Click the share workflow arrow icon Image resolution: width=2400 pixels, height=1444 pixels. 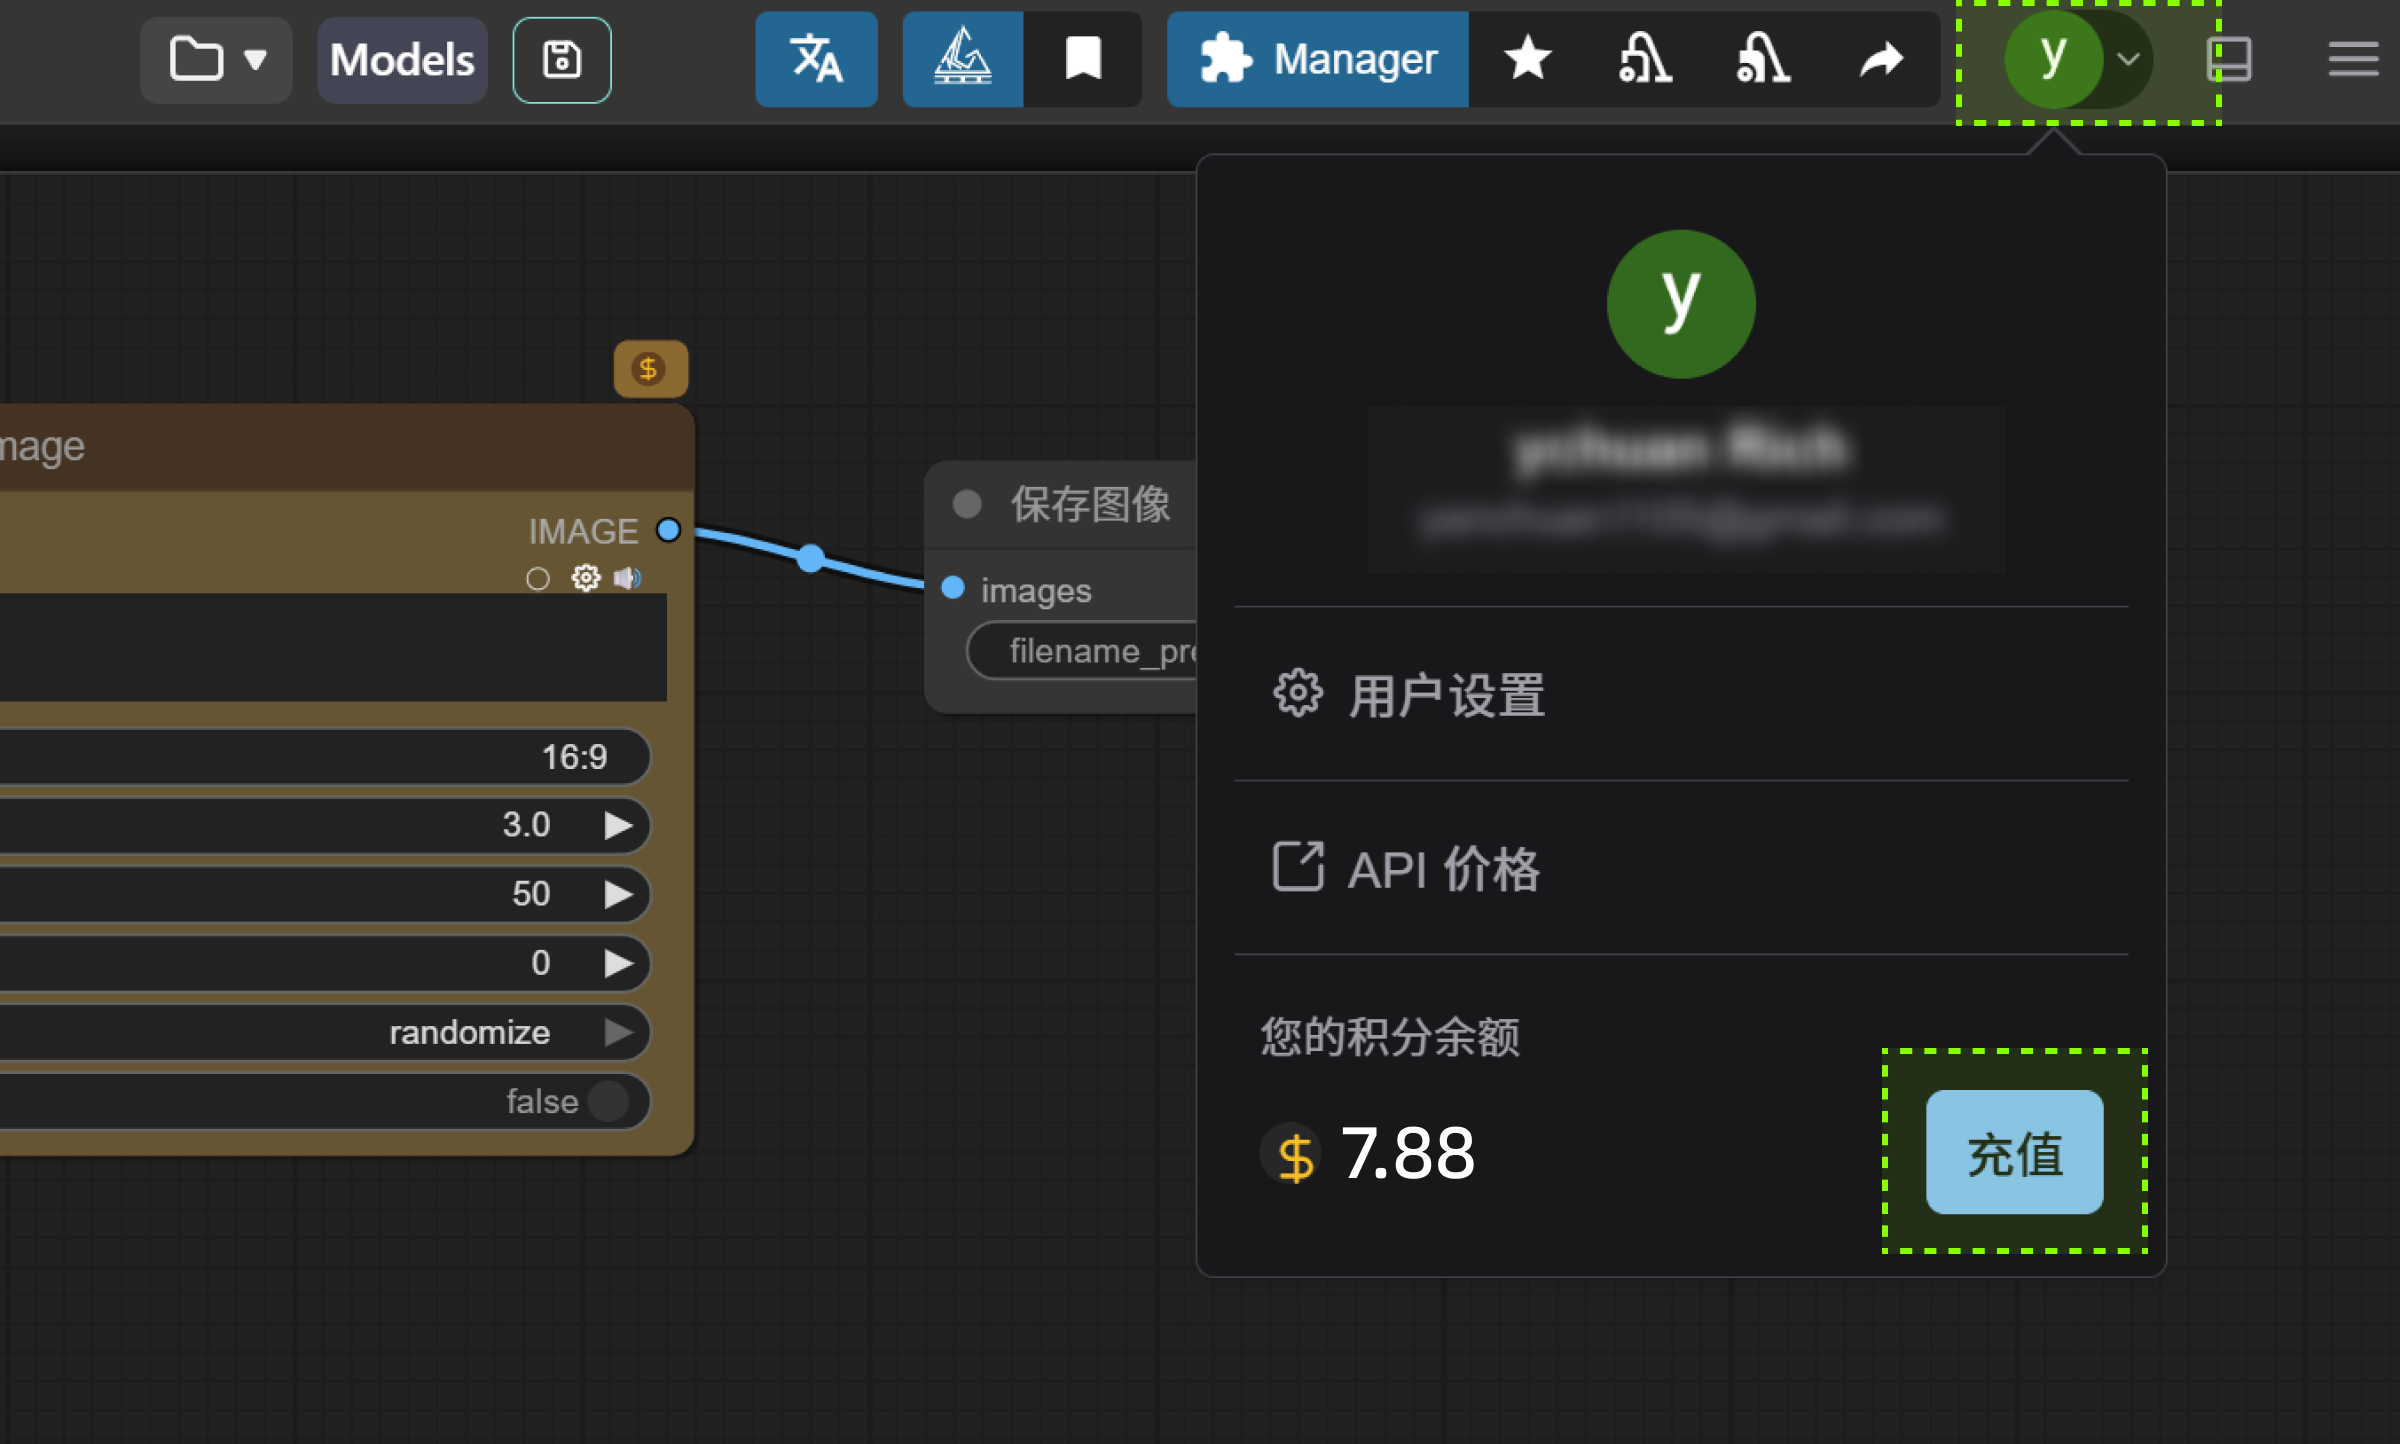pyautogui.click(x=1882, y=60)
